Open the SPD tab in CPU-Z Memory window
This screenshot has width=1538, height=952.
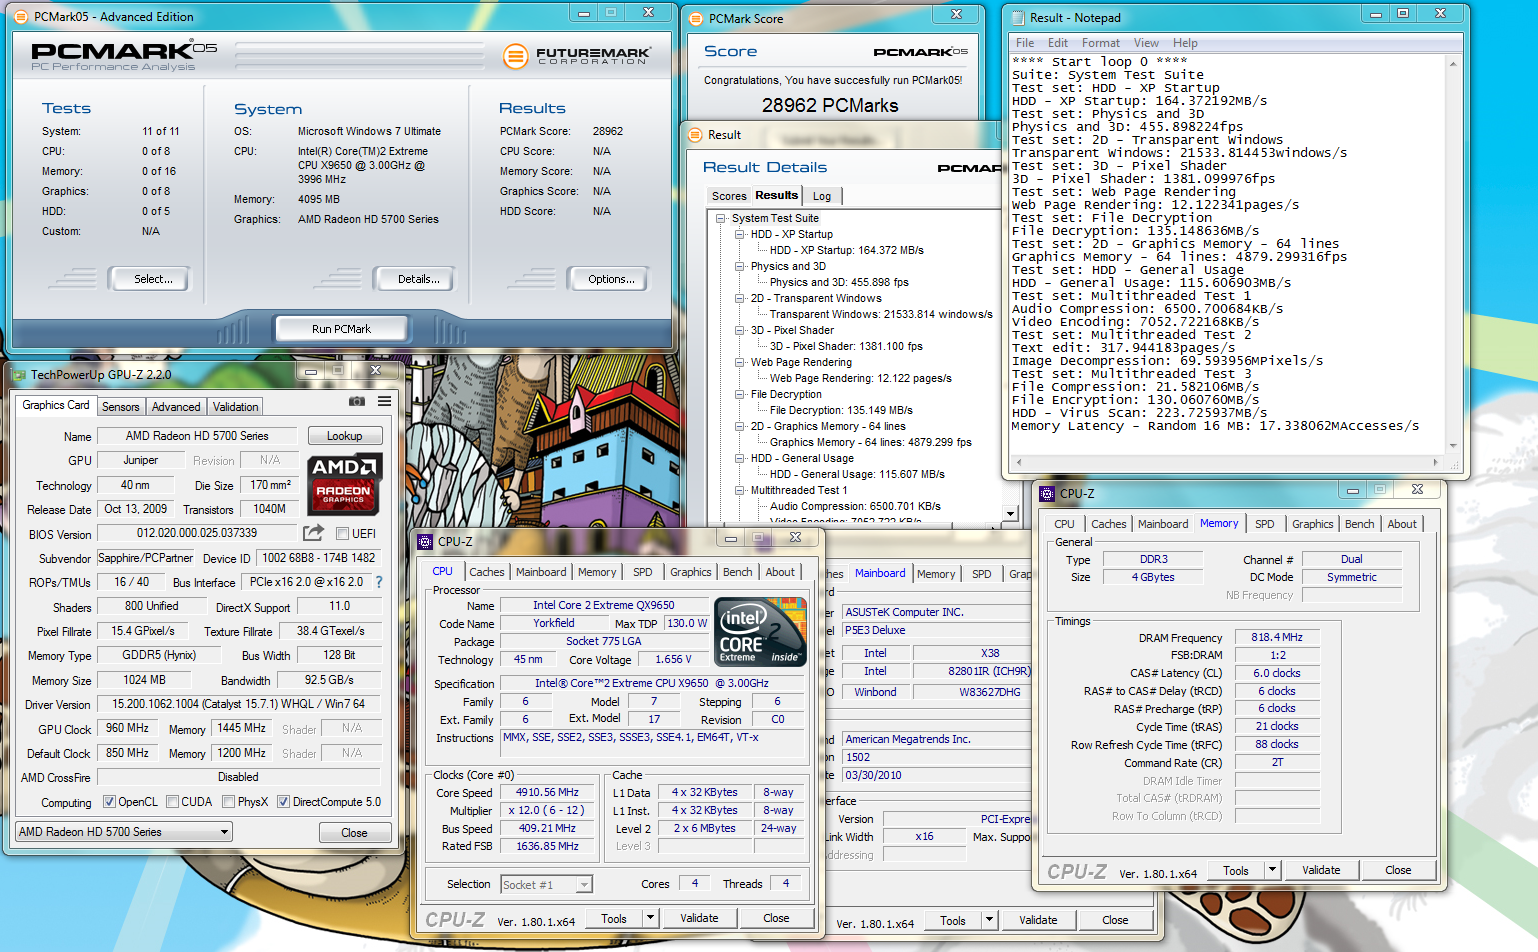[1265, 524]
